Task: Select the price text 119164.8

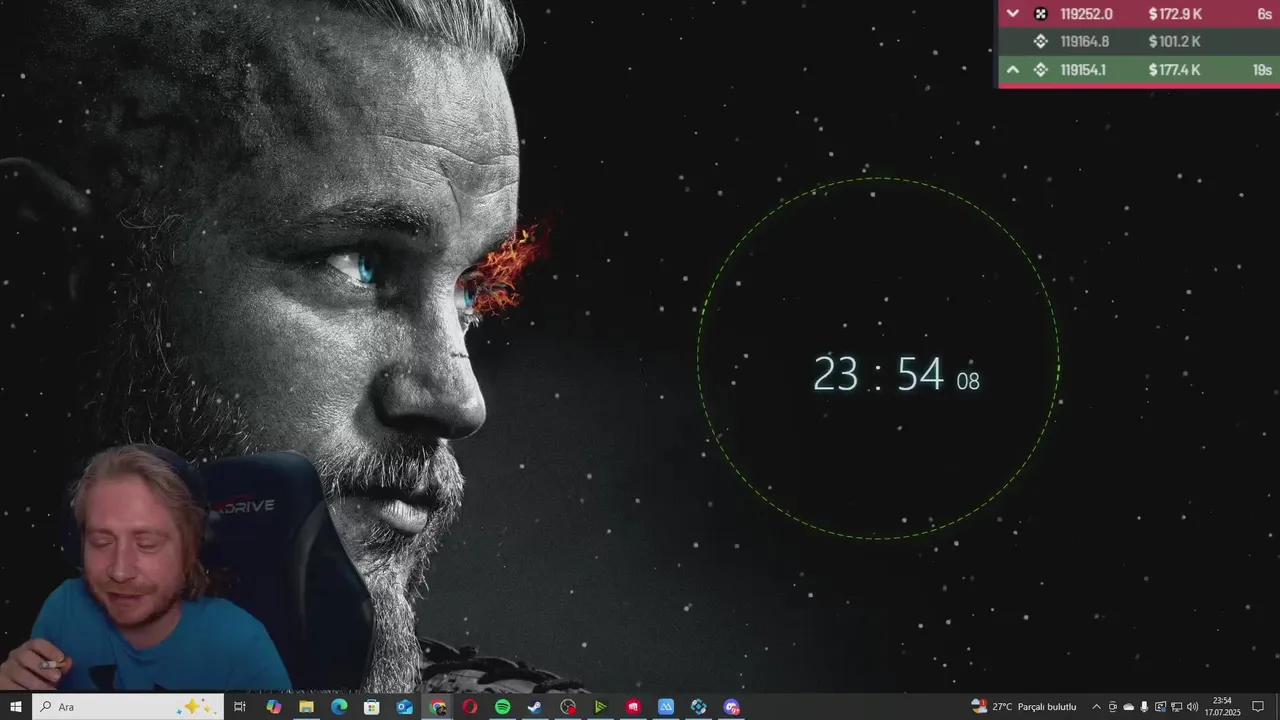Action: (1084, 42)
